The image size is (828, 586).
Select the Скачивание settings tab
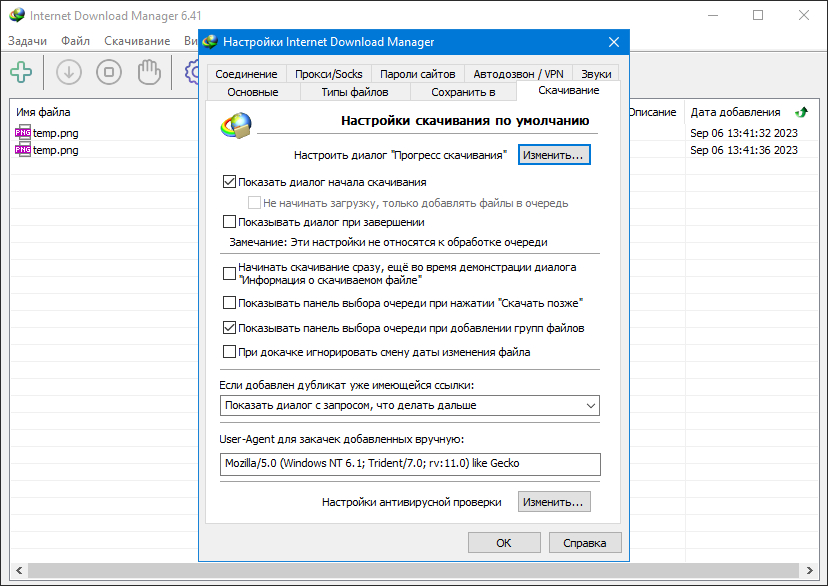tap(569, 90)
